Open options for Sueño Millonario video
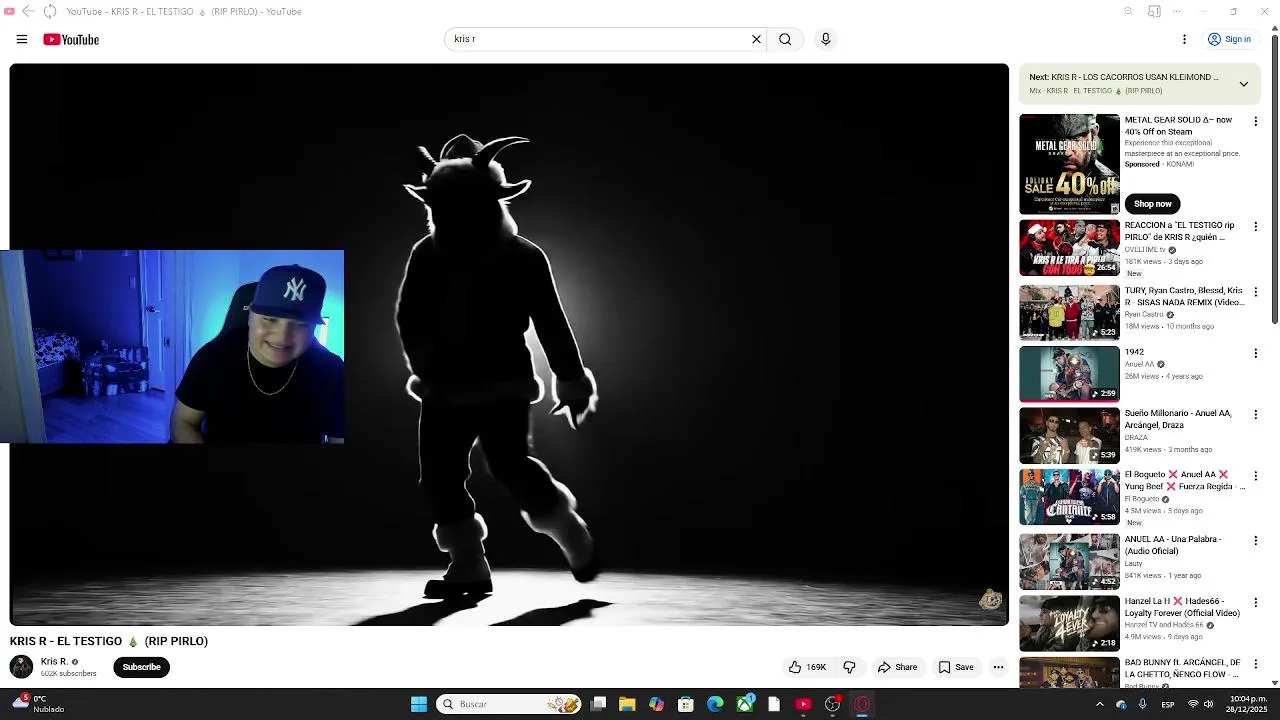Viewport: 1280px width, 720px height. 1256,414
